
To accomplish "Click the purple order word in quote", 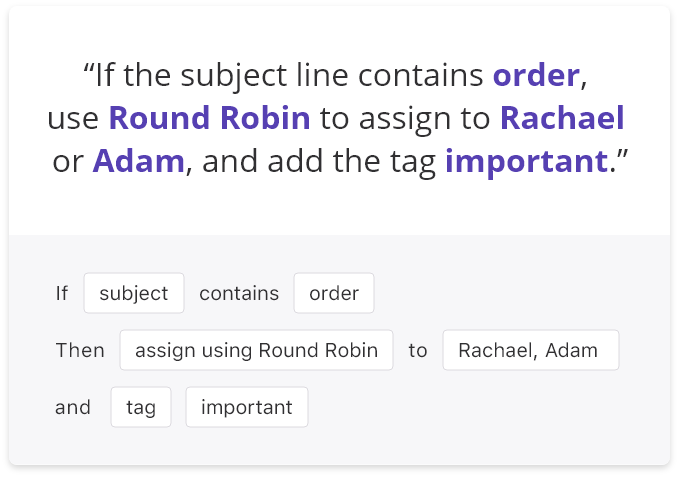I will pos(536,75).
